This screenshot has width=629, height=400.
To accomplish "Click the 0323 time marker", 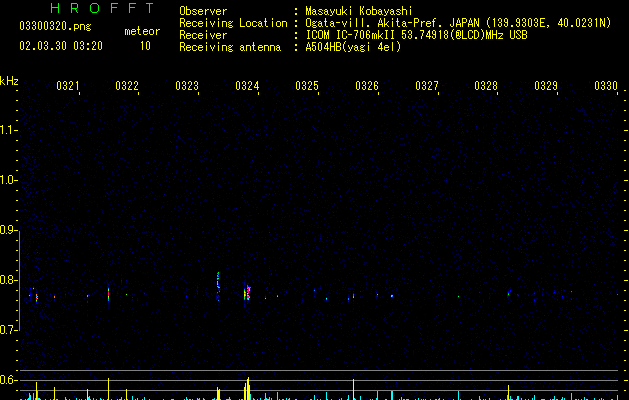I will [187, 86].
